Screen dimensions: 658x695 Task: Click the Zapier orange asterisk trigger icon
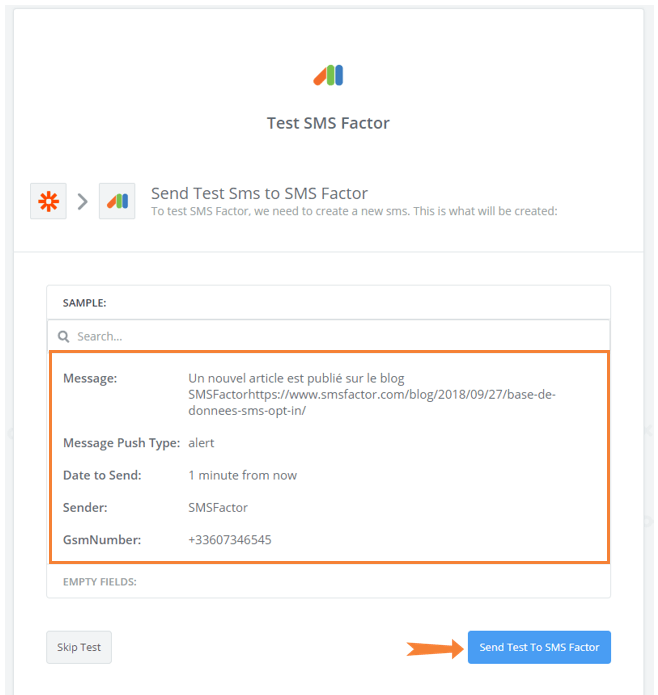coord(48,201)
